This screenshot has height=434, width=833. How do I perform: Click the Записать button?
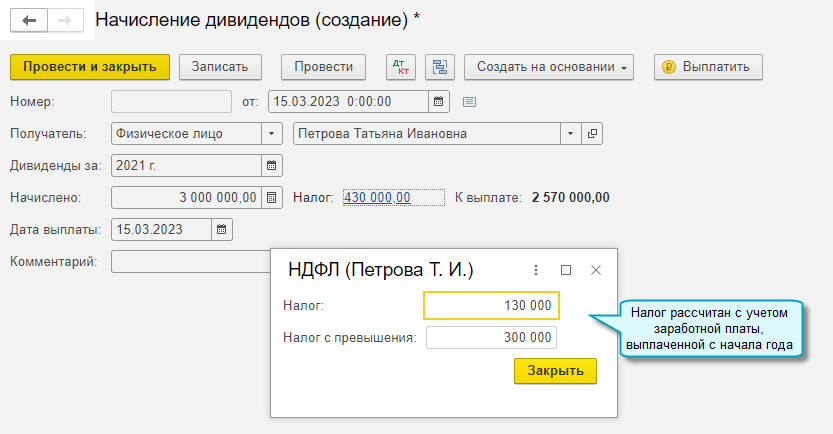pyautogui.click(x=220, y=67)
